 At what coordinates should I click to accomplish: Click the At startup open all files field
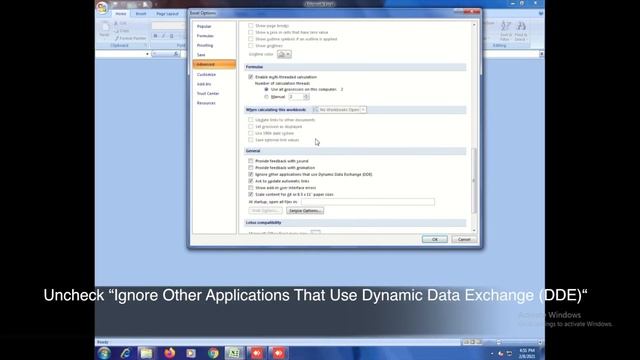pos(368,202)
